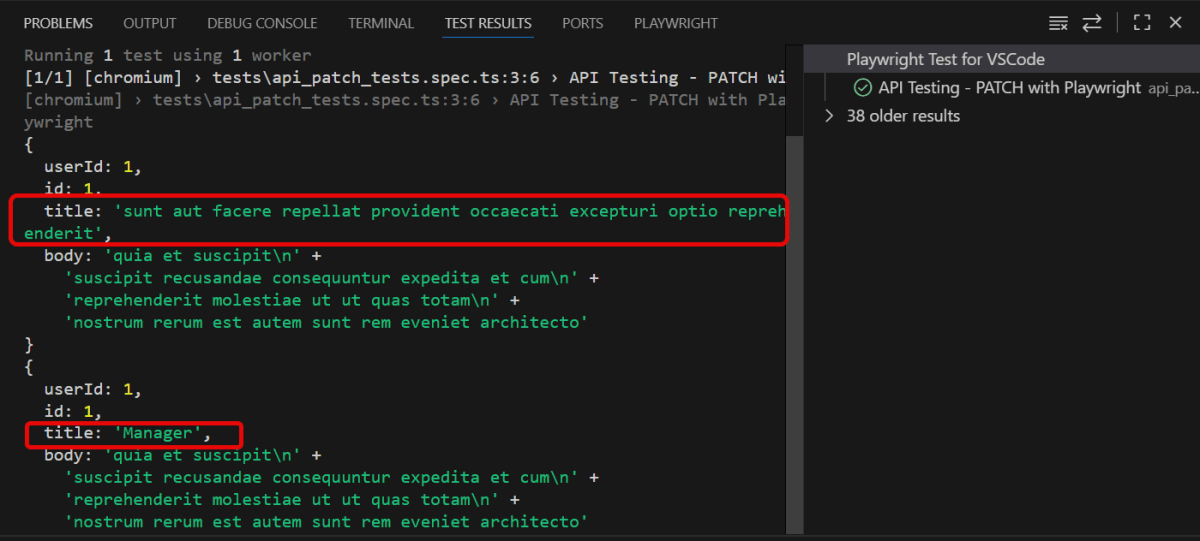Clear all test results with list-x icon
The width and height of the screenshot is (1200, 541).
pyautogui.click(x=1058, y=23)
